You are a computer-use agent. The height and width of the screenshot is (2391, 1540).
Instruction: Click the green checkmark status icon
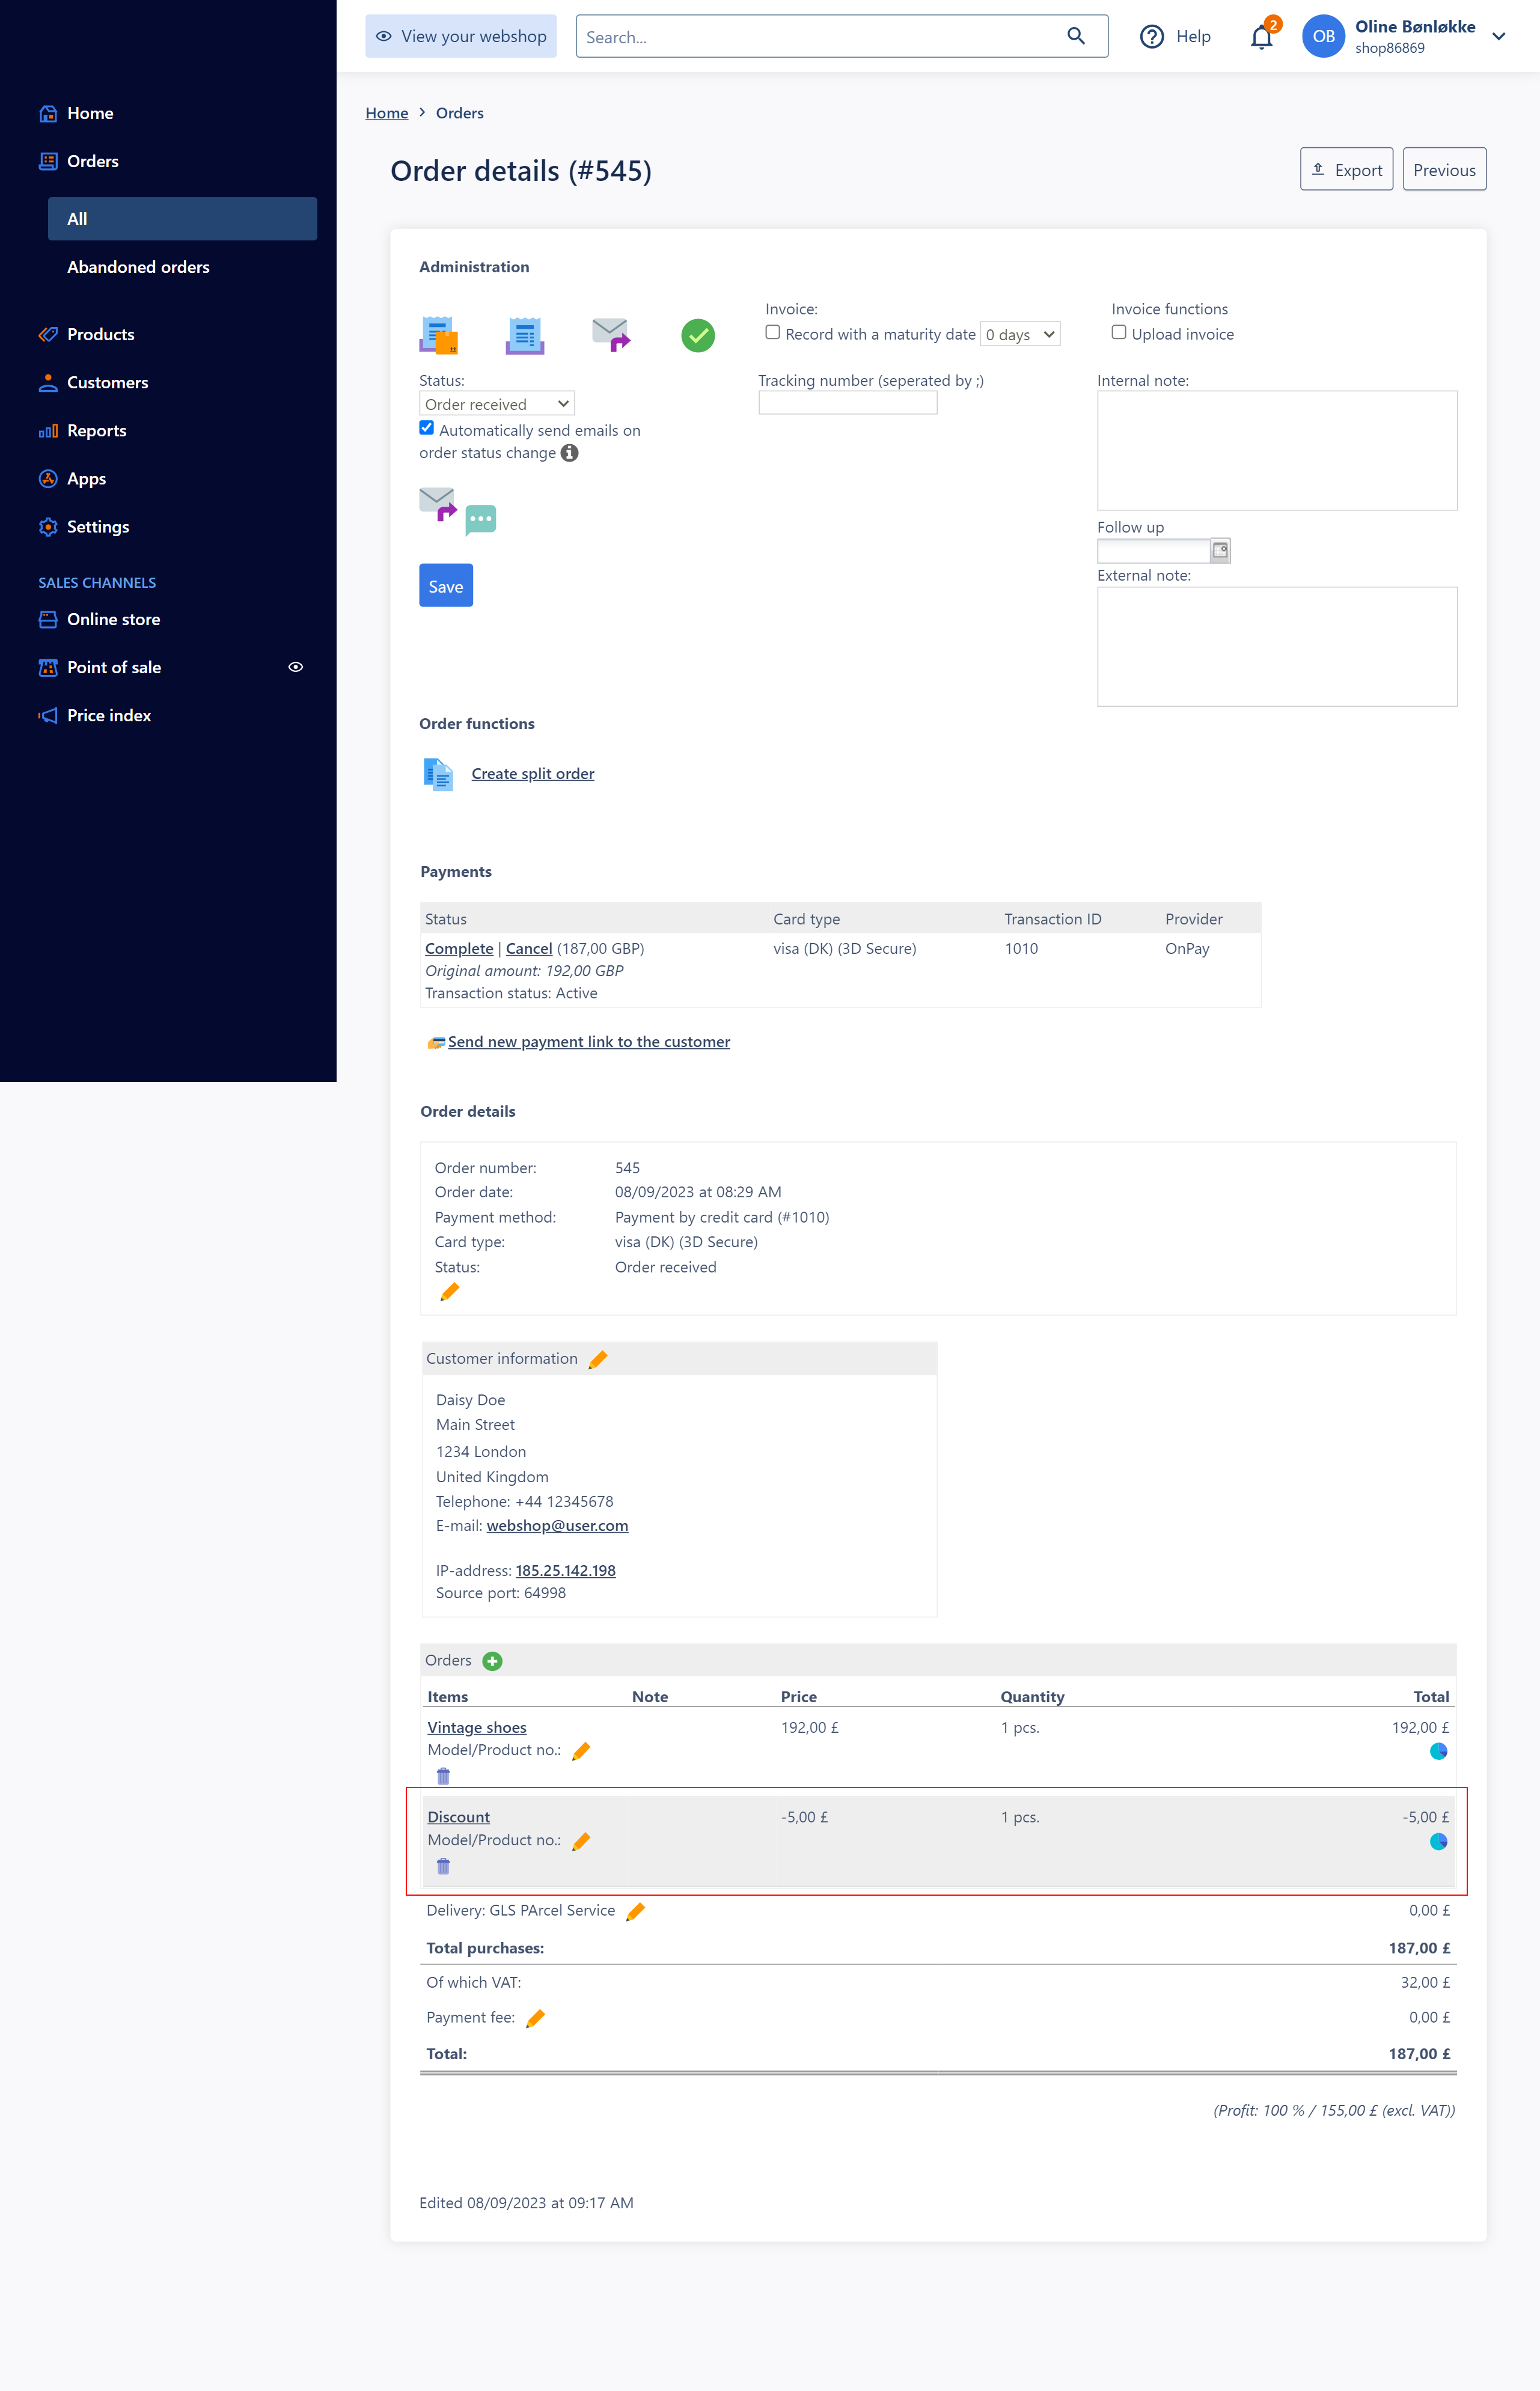point(697,337)
